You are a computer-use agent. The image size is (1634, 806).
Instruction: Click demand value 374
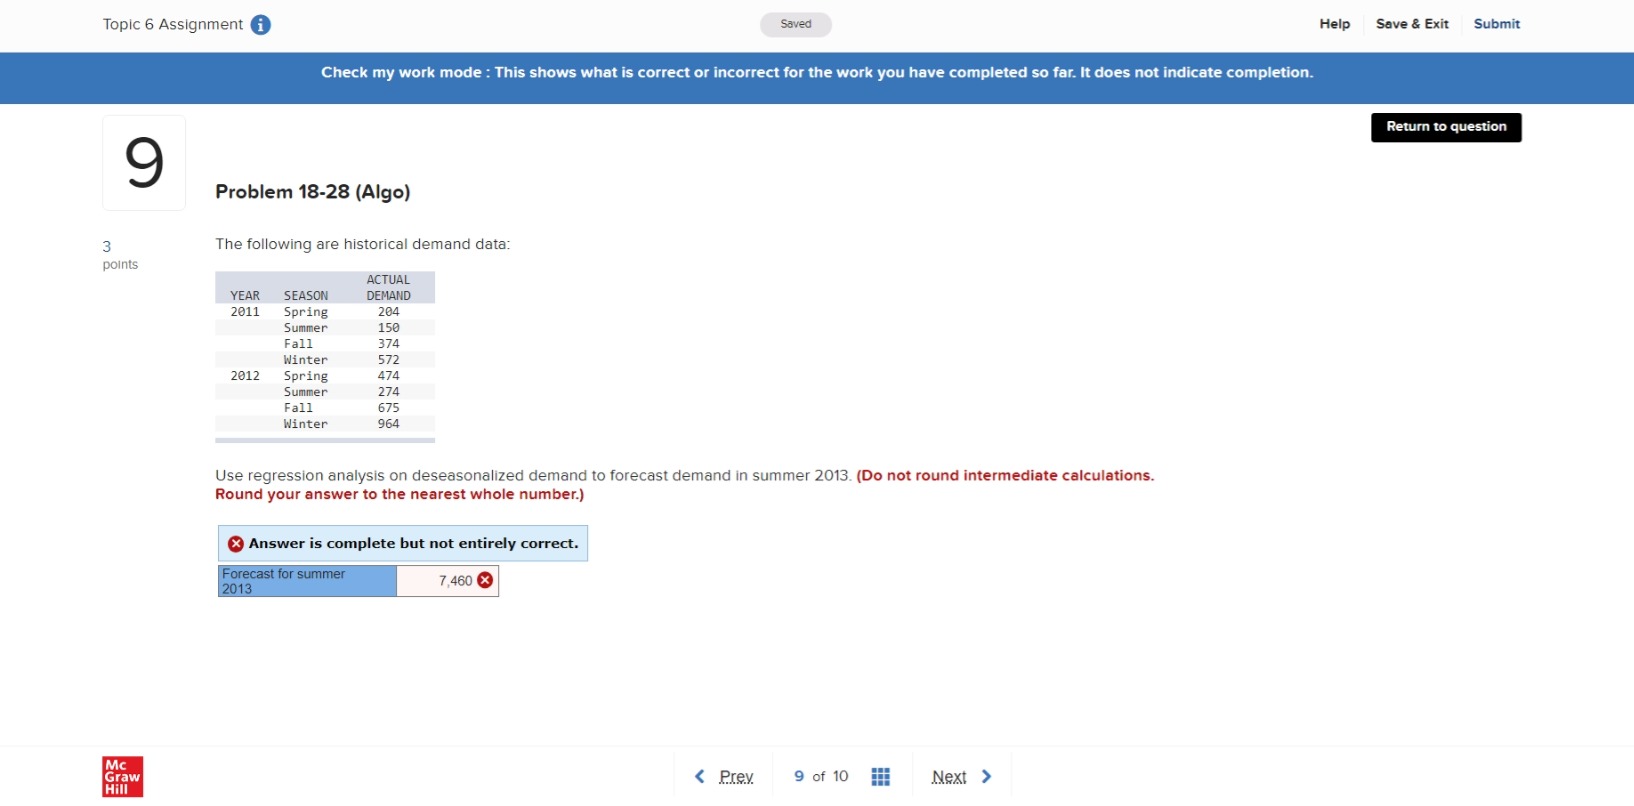pyautogui.click(x=388, y=344)
